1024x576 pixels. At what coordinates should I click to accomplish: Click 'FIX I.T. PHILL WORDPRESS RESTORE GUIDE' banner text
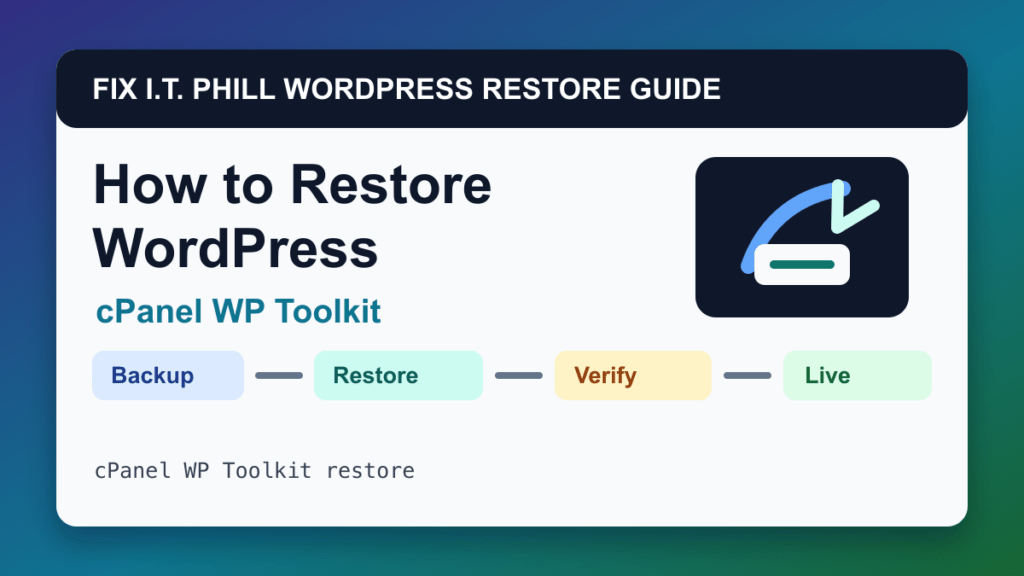point(406,89)
